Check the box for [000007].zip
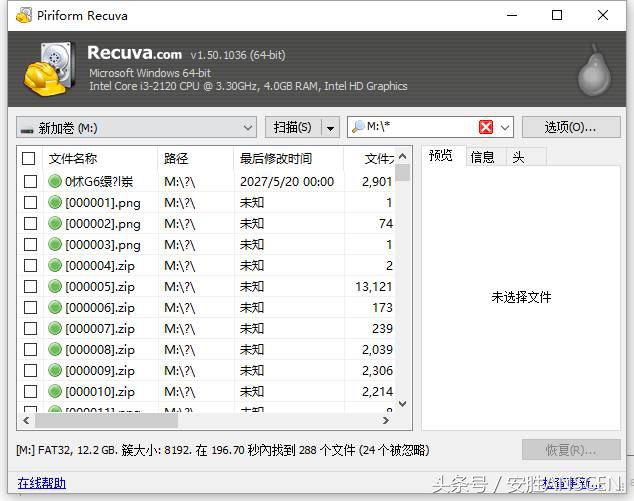This screenshot has height=501, width=634. (x=30, y=328)
